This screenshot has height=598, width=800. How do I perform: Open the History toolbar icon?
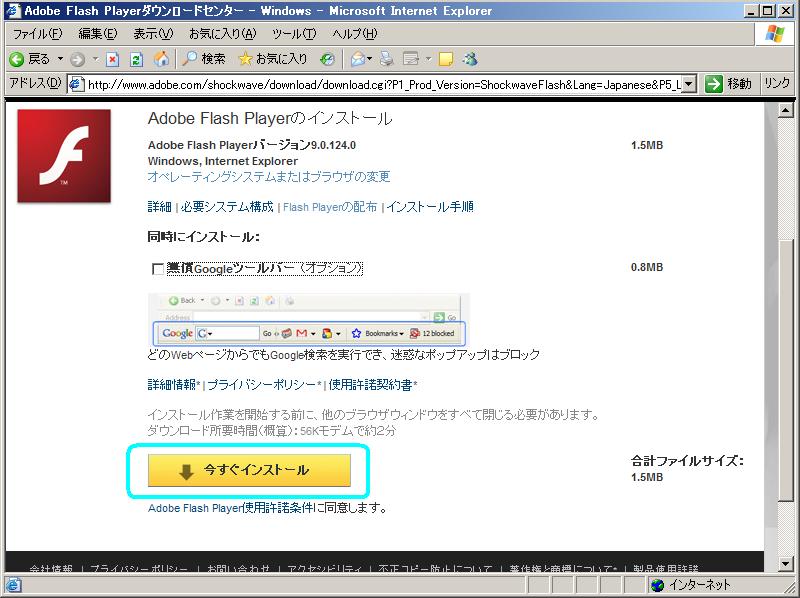click(327, 60)
